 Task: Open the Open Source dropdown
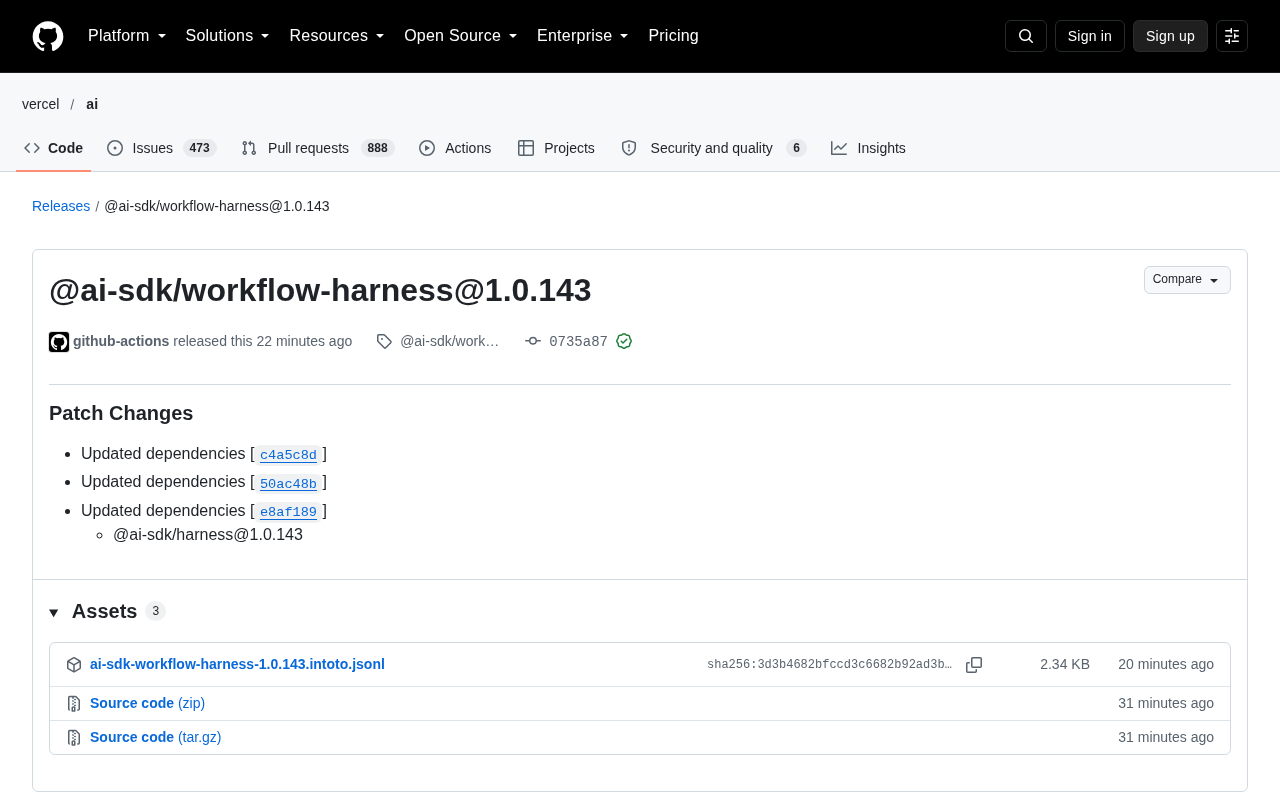pos(461,36)
